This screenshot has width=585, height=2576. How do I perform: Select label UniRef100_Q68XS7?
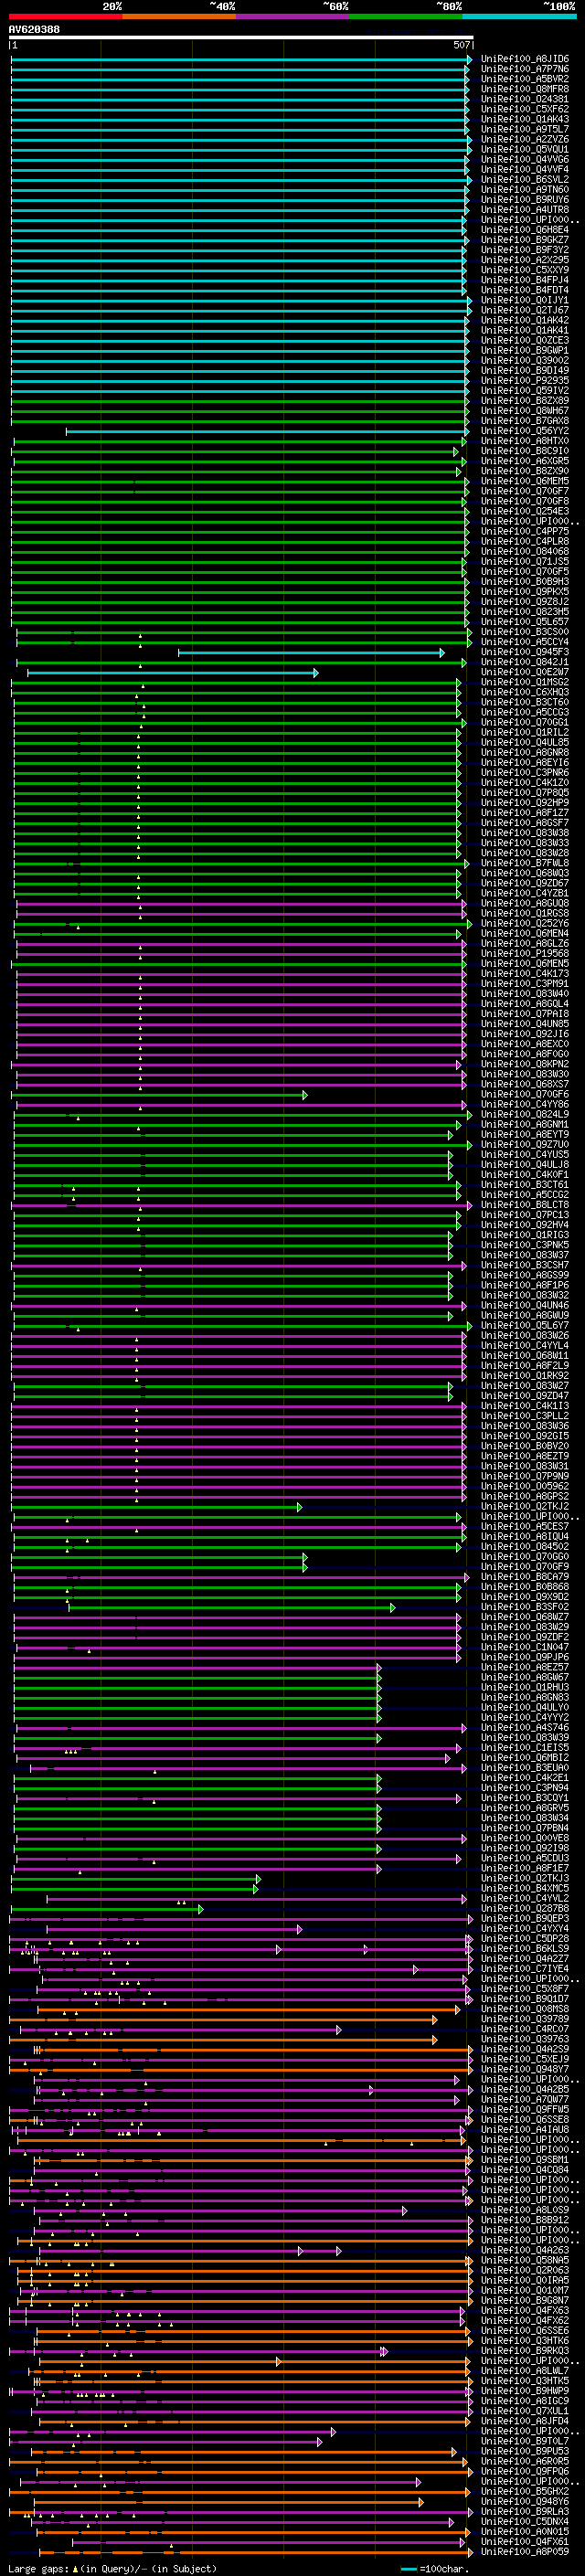(x=525, y=1084)
